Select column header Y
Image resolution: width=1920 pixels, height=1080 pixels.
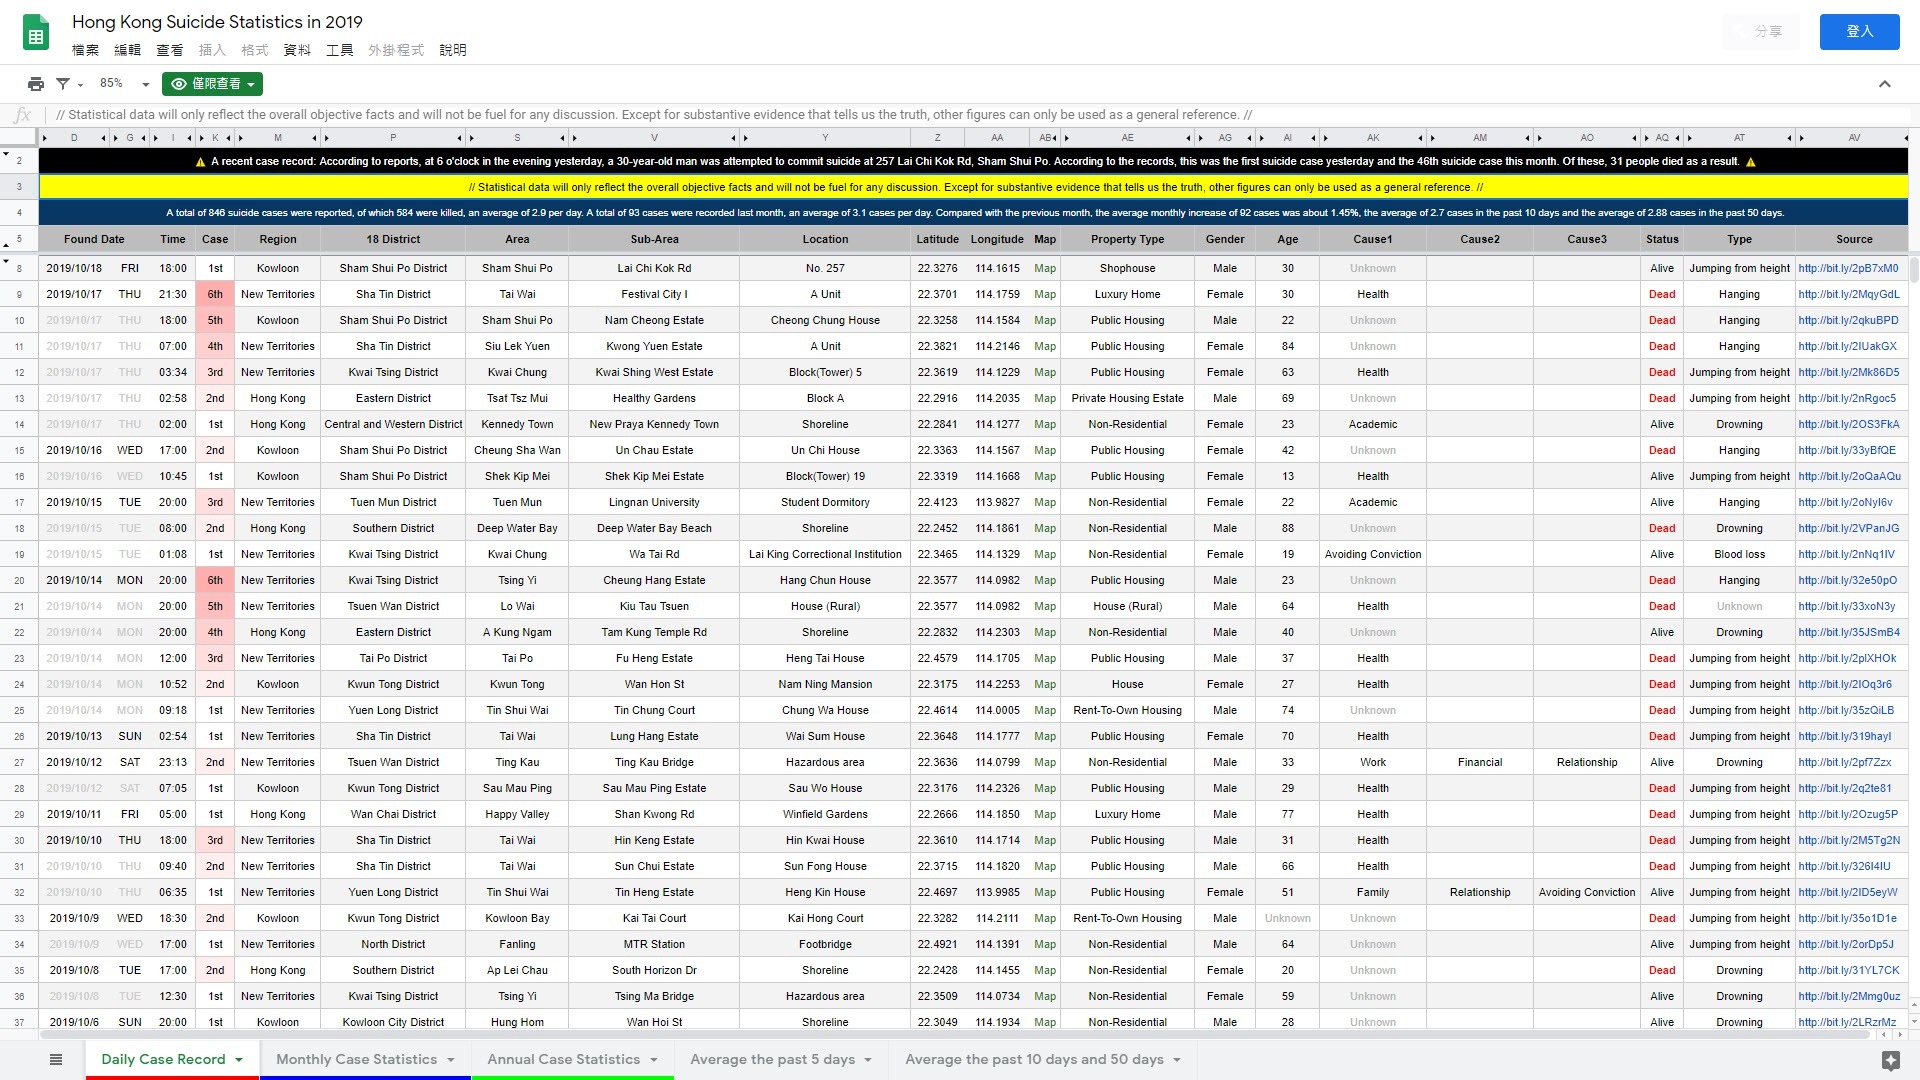(825, 138)
